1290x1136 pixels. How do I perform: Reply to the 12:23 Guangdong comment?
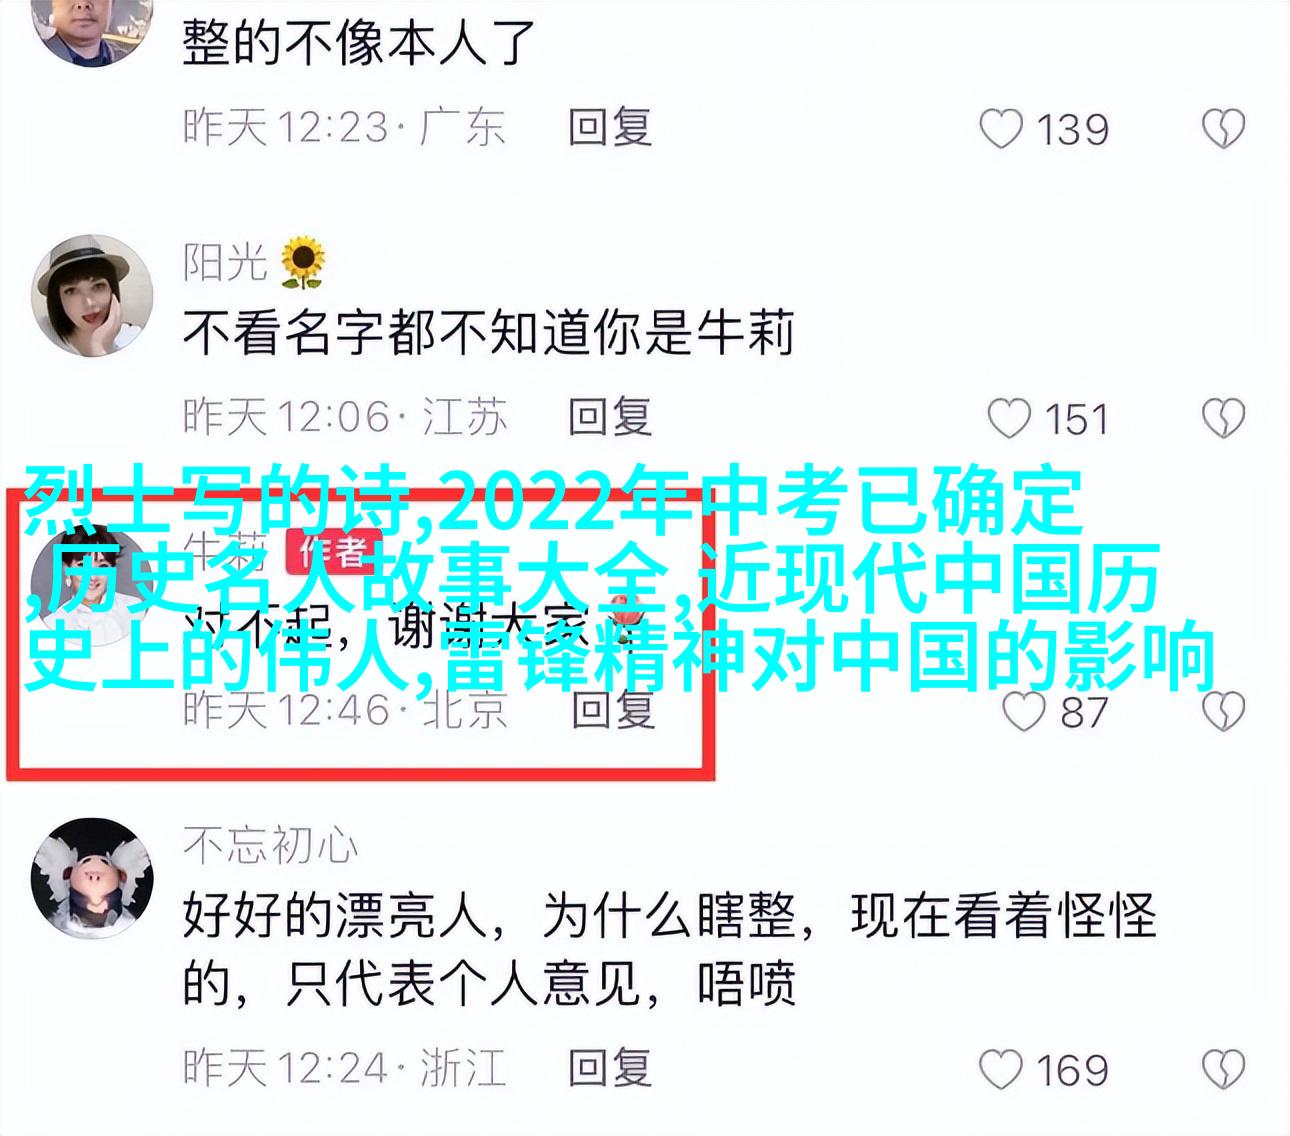coord(610,128)
